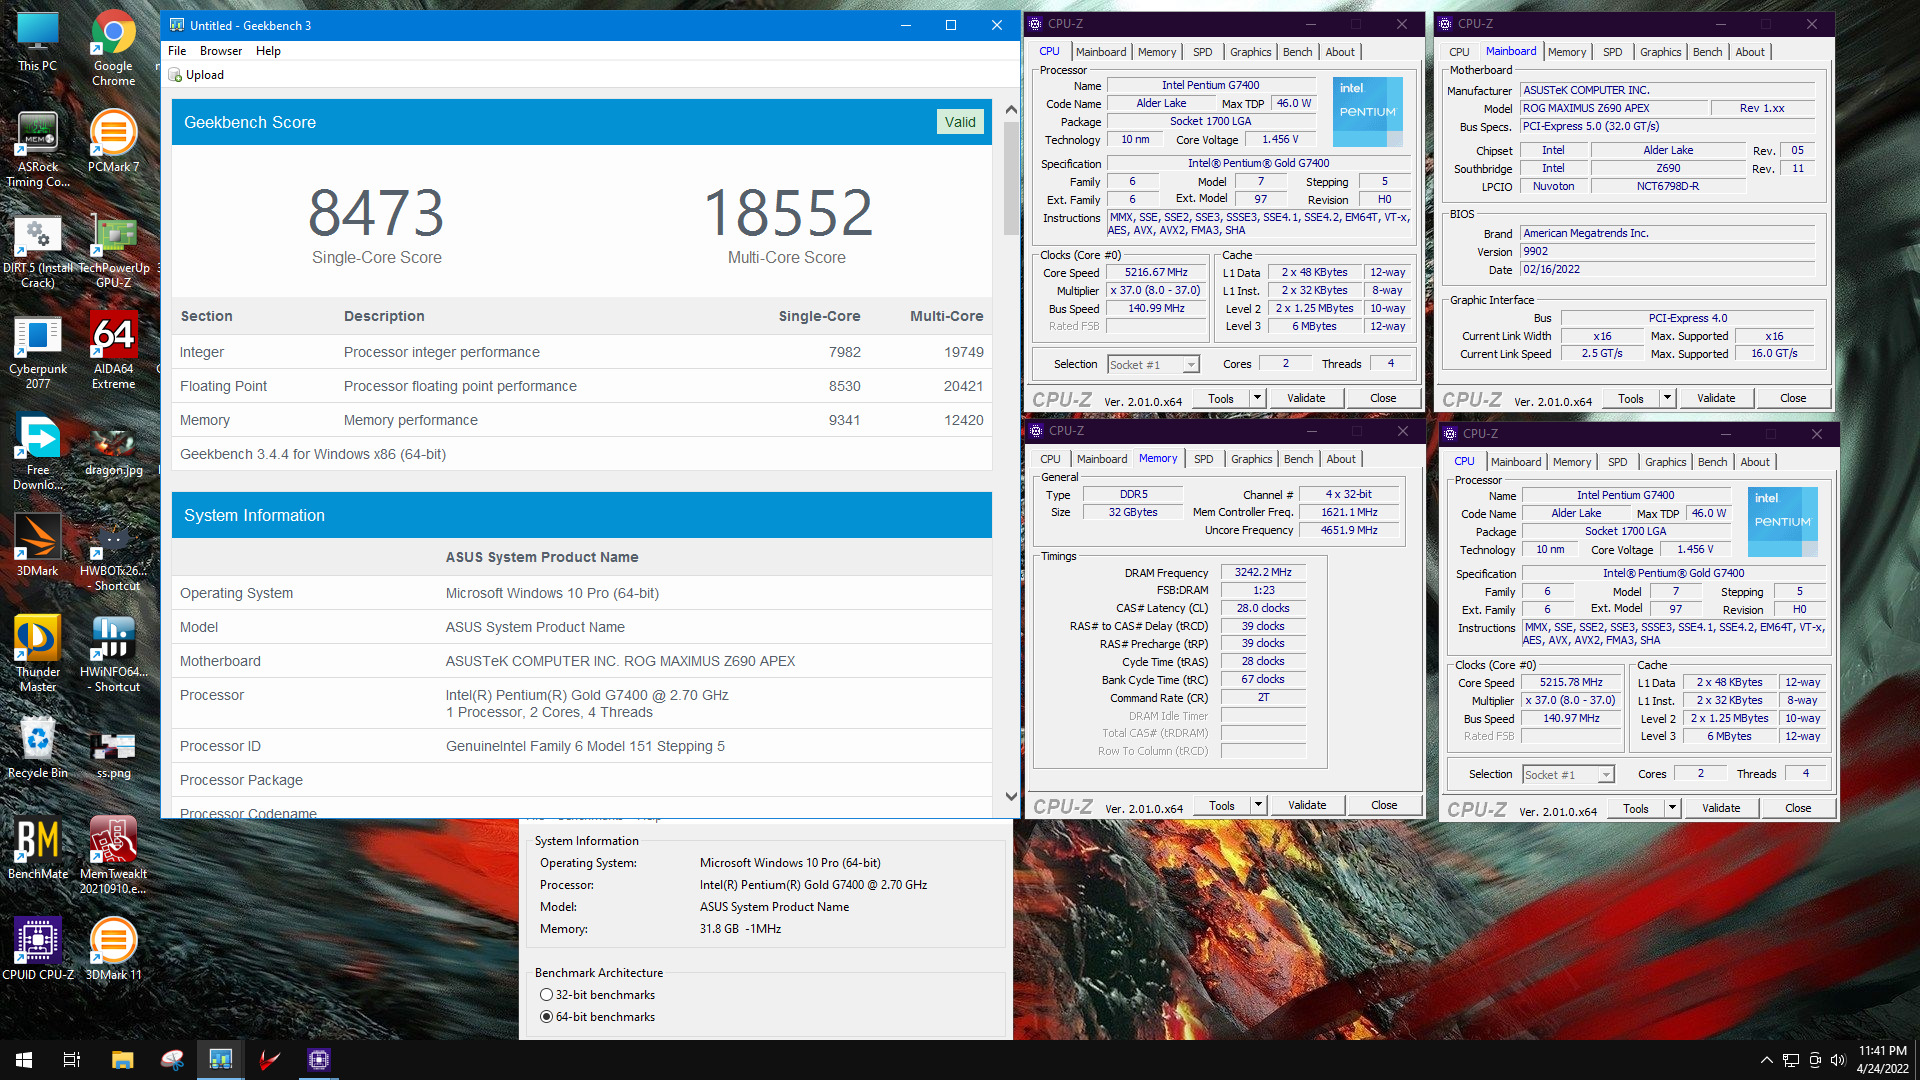Open Geekbench Browser menu
1920x1080 pixels.
point(221,51)
